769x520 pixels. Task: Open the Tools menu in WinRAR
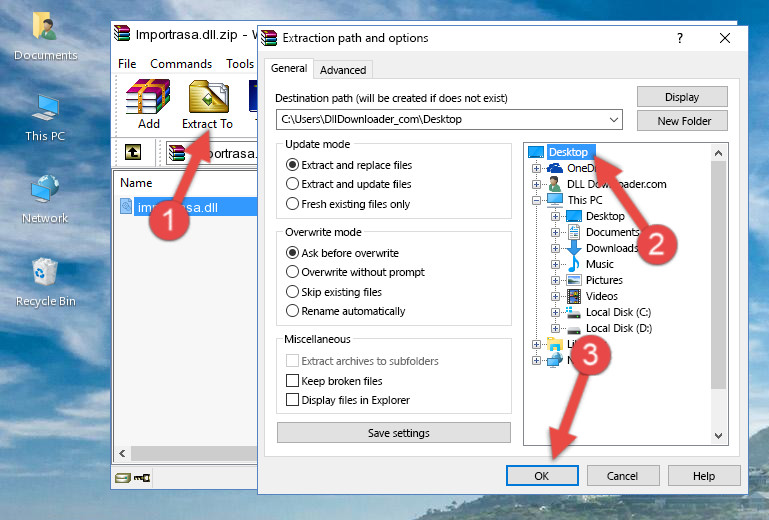240,64
